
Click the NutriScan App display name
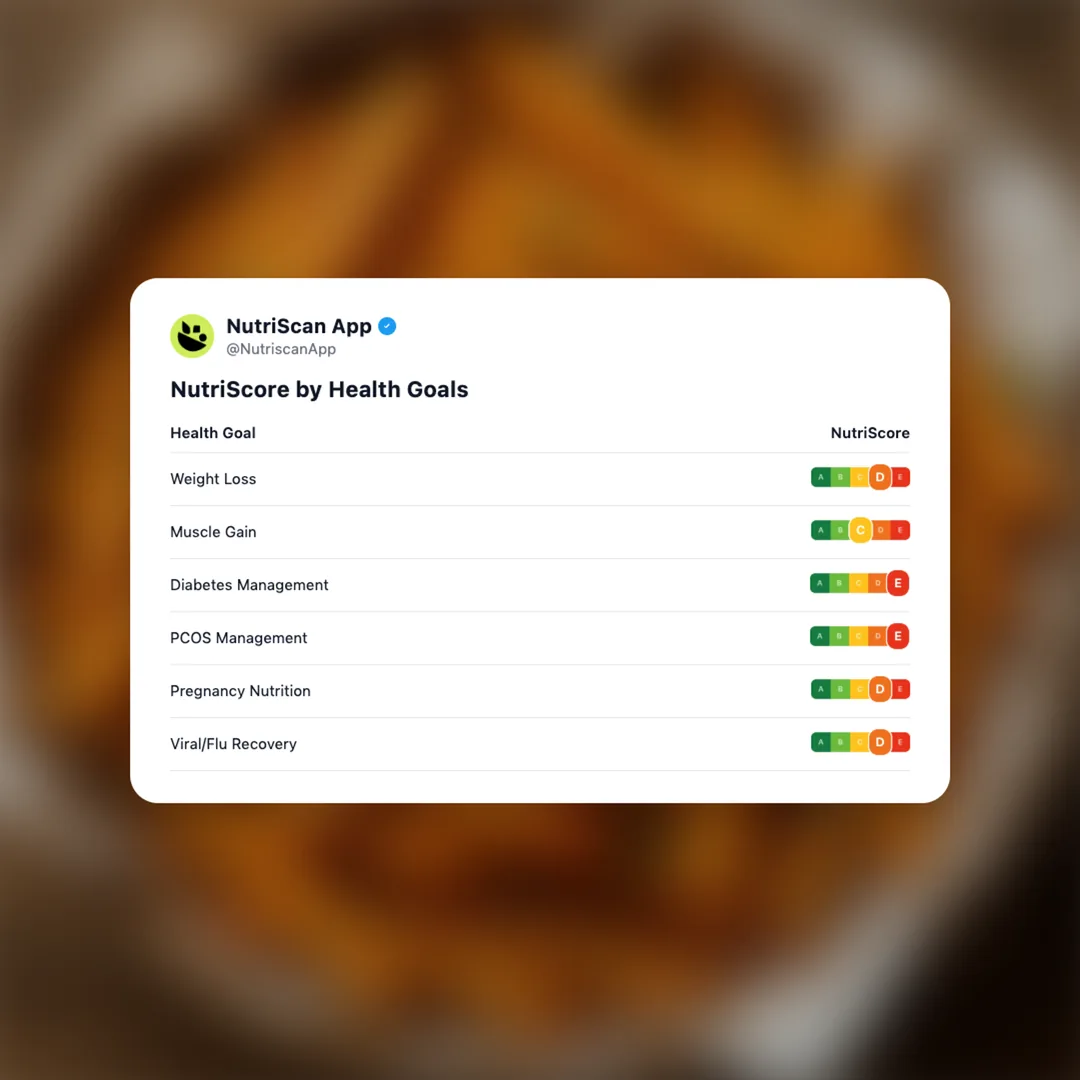(x=300, y=326)
